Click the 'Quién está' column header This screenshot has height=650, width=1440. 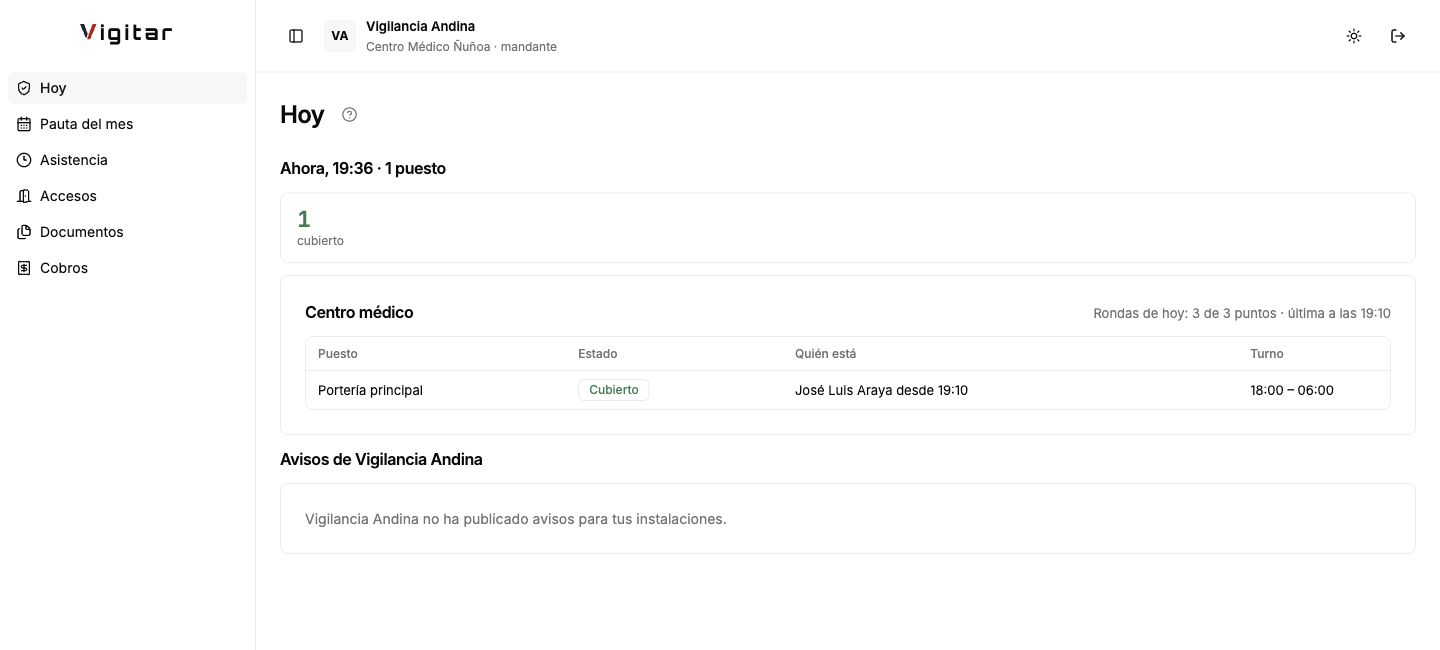[x=825, y=354]
